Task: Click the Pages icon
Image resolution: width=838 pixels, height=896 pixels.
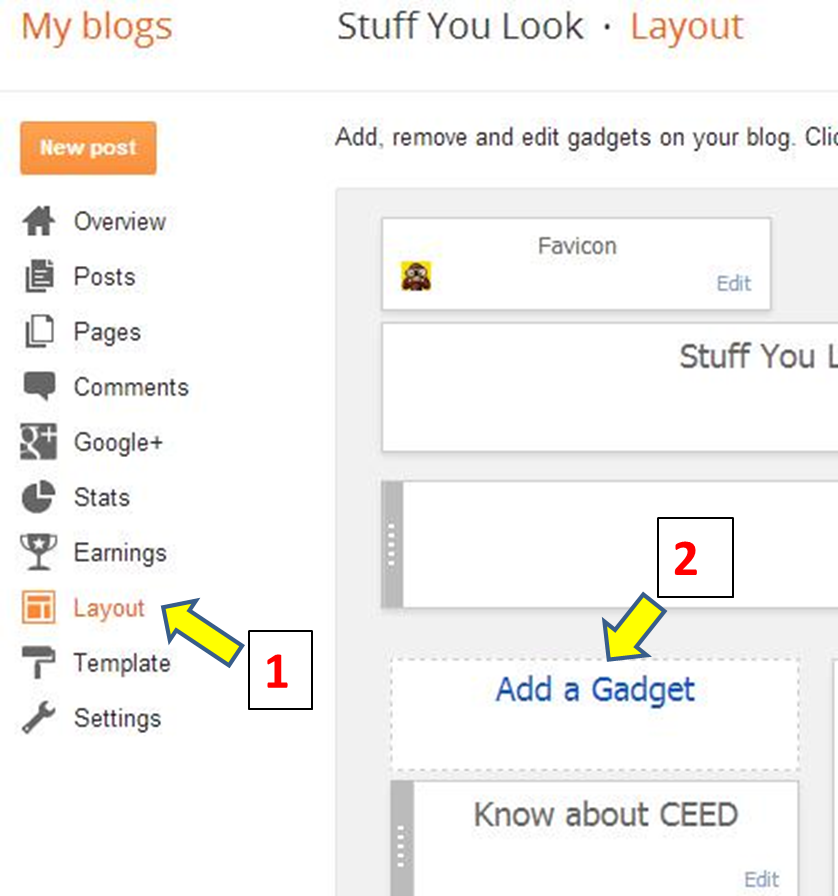Action: pos(38,331)
